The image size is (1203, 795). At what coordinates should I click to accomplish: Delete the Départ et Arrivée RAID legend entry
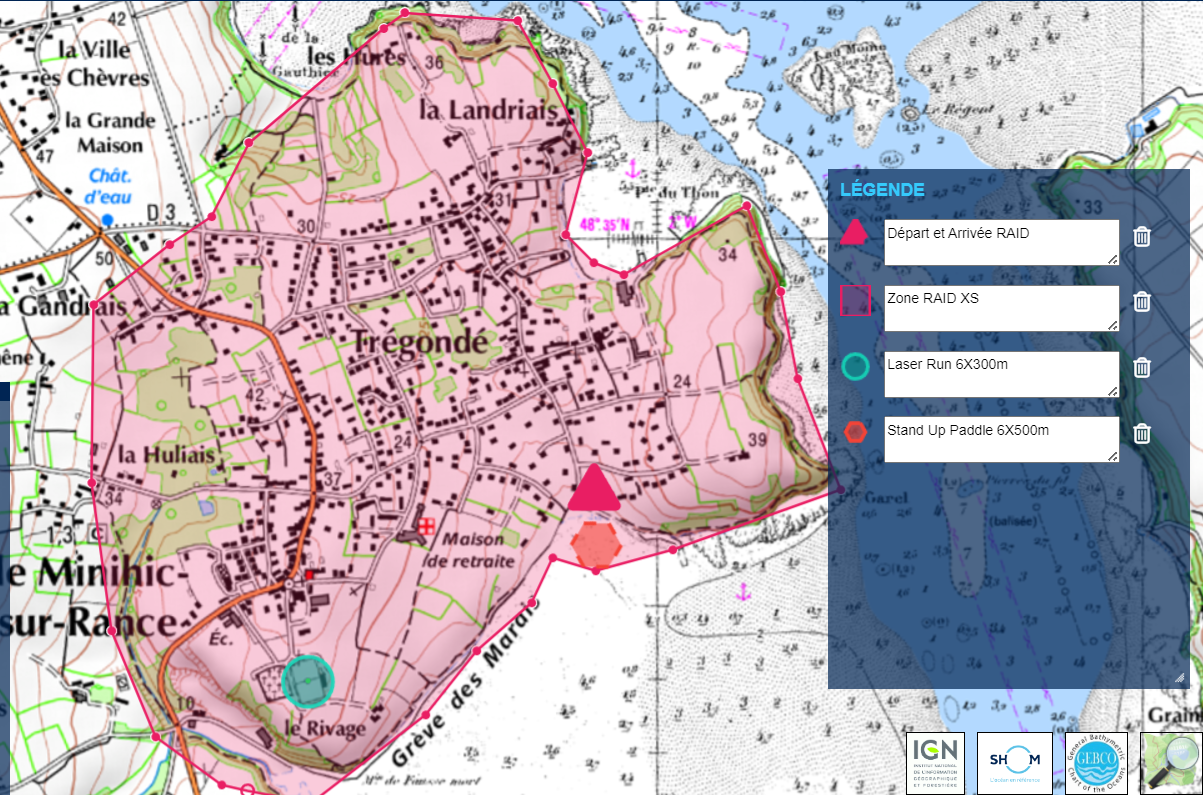1141,237
